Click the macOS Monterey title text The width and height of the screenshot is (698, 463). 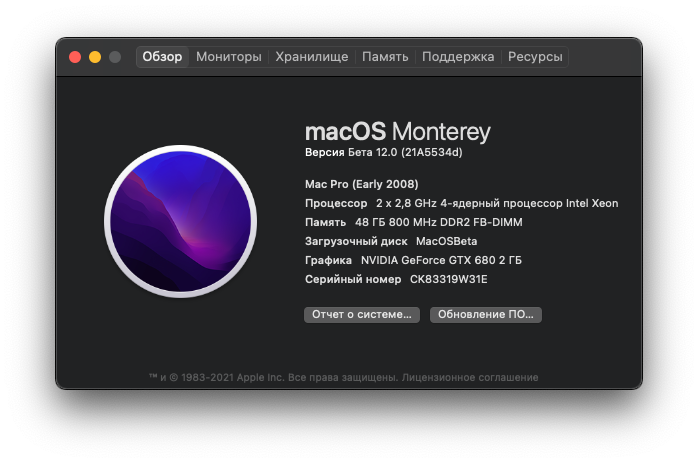[398, 132]
